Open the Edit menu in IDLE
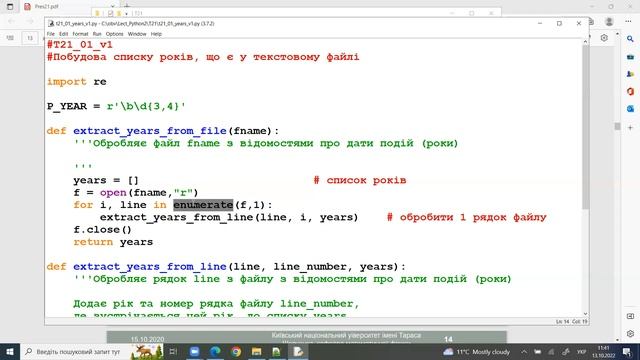Image resolution: width=640 pixels, height=360 pixels. (63, 34)
